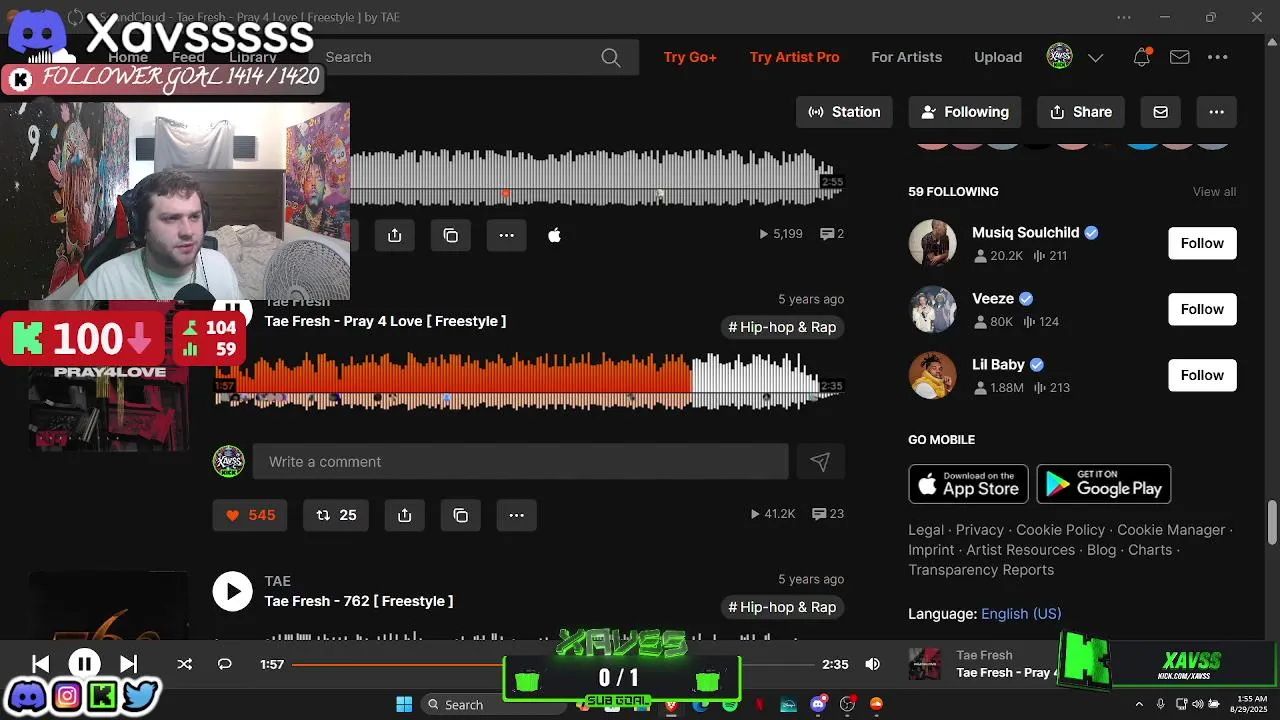Skip to previous track in the player bar
The image size is (1280, 720).
(x=40, y=664)
